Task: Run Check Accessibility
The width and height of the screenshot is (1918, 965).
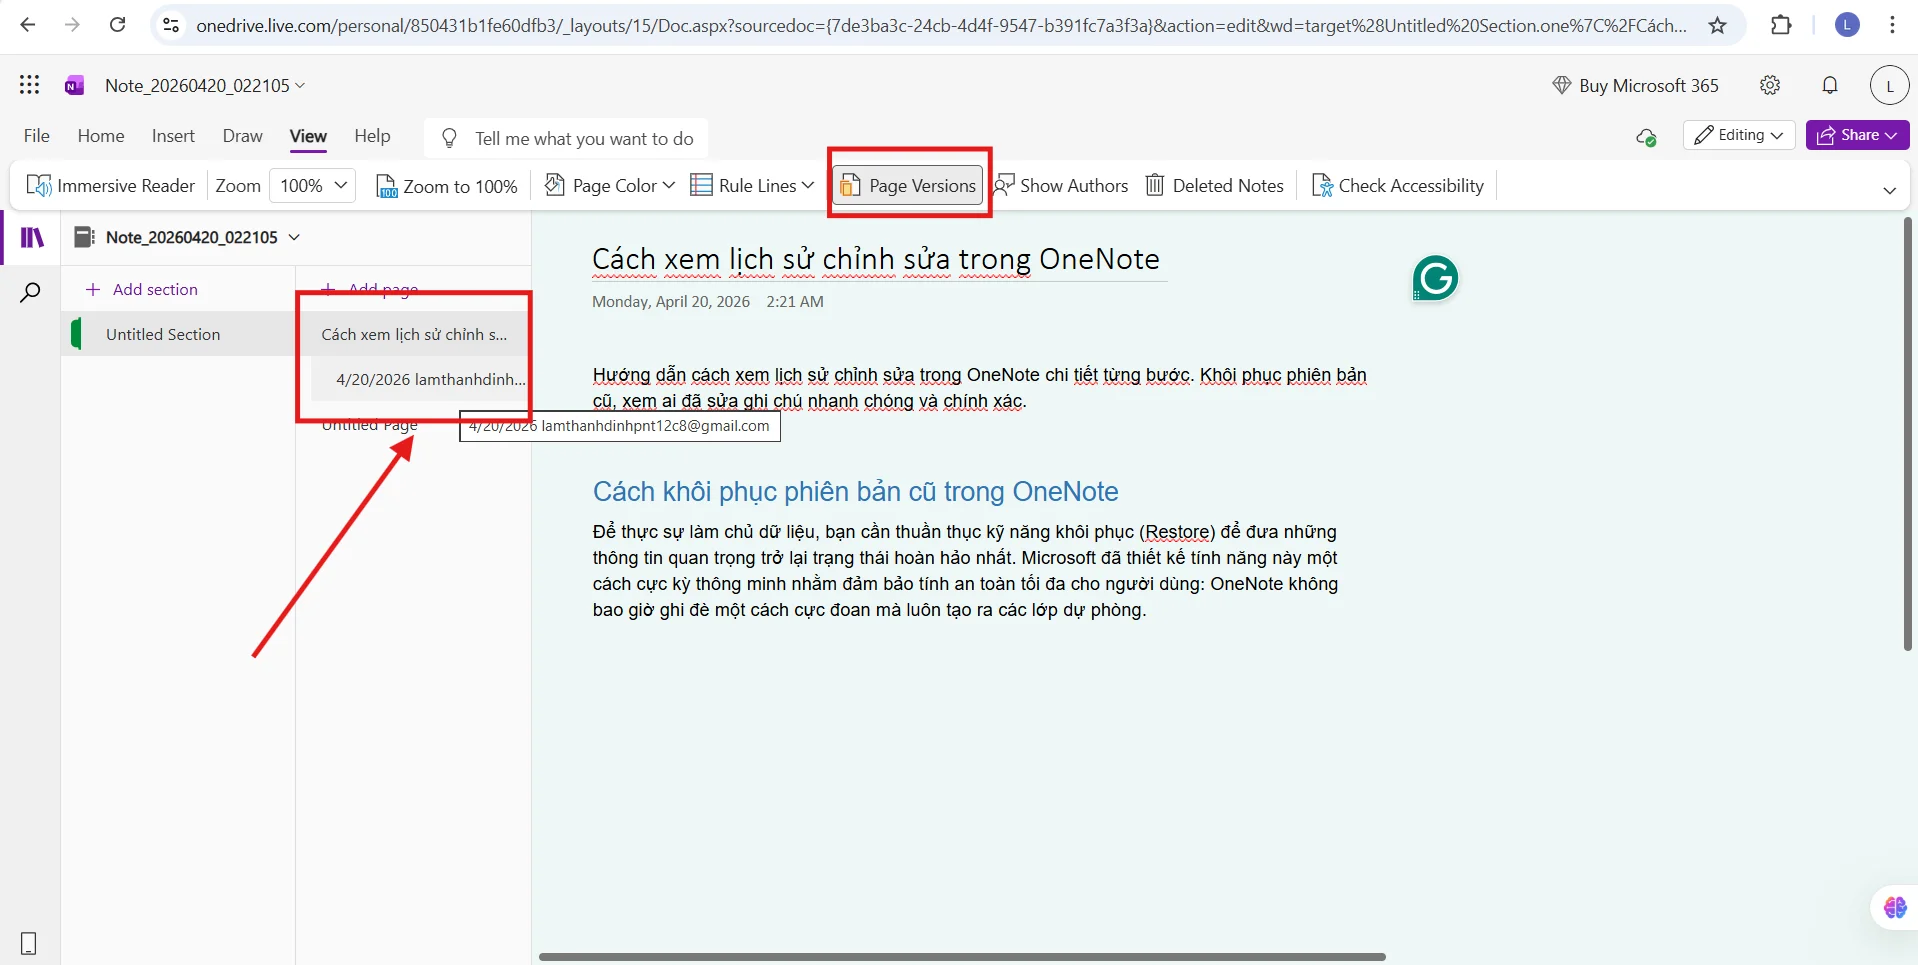Action: coord(1398,186)
